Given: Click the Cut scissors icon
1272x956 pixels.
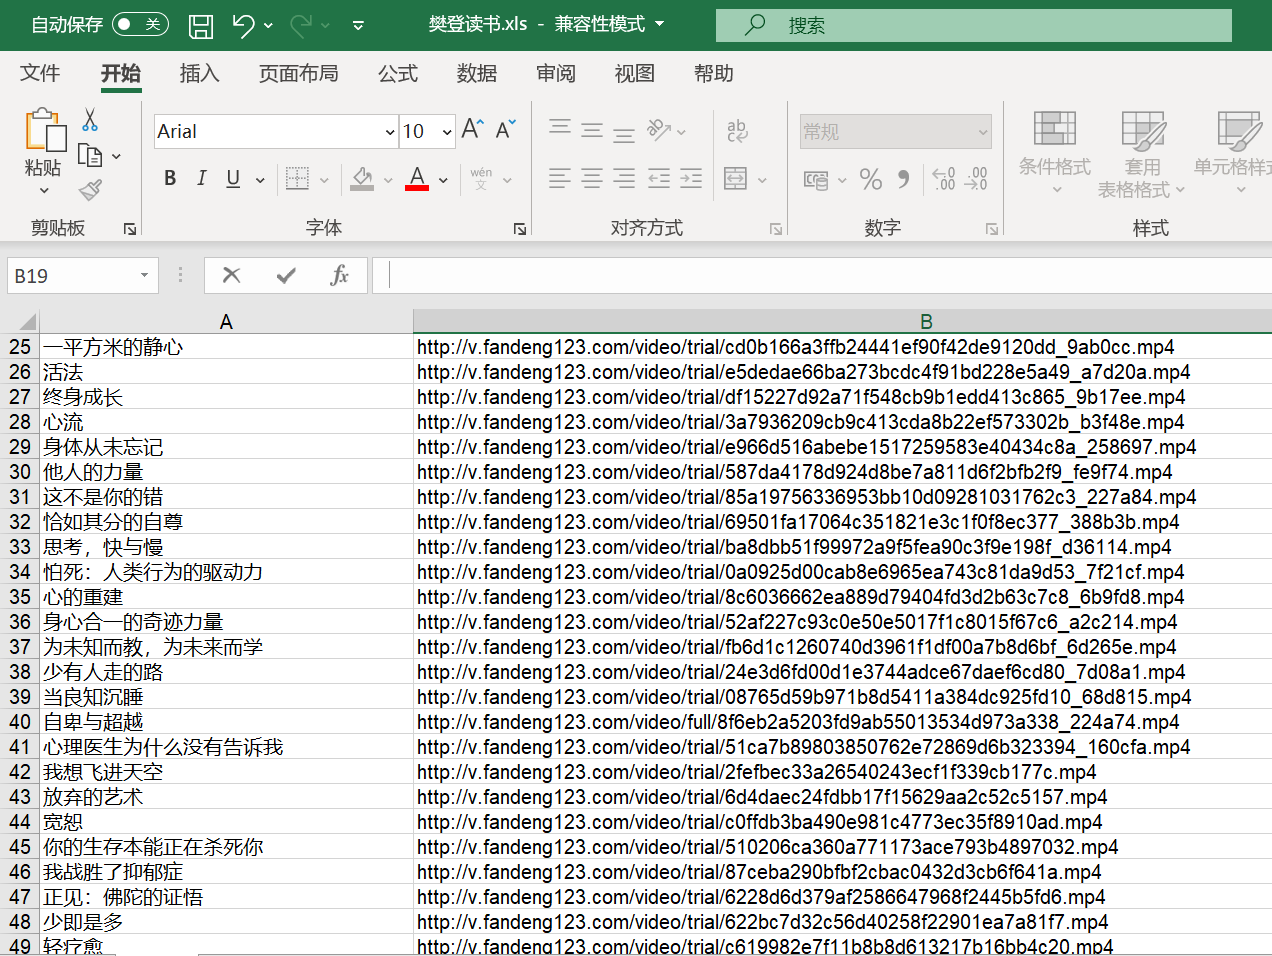Looking at the screenshot, I should tap(90, 120).
